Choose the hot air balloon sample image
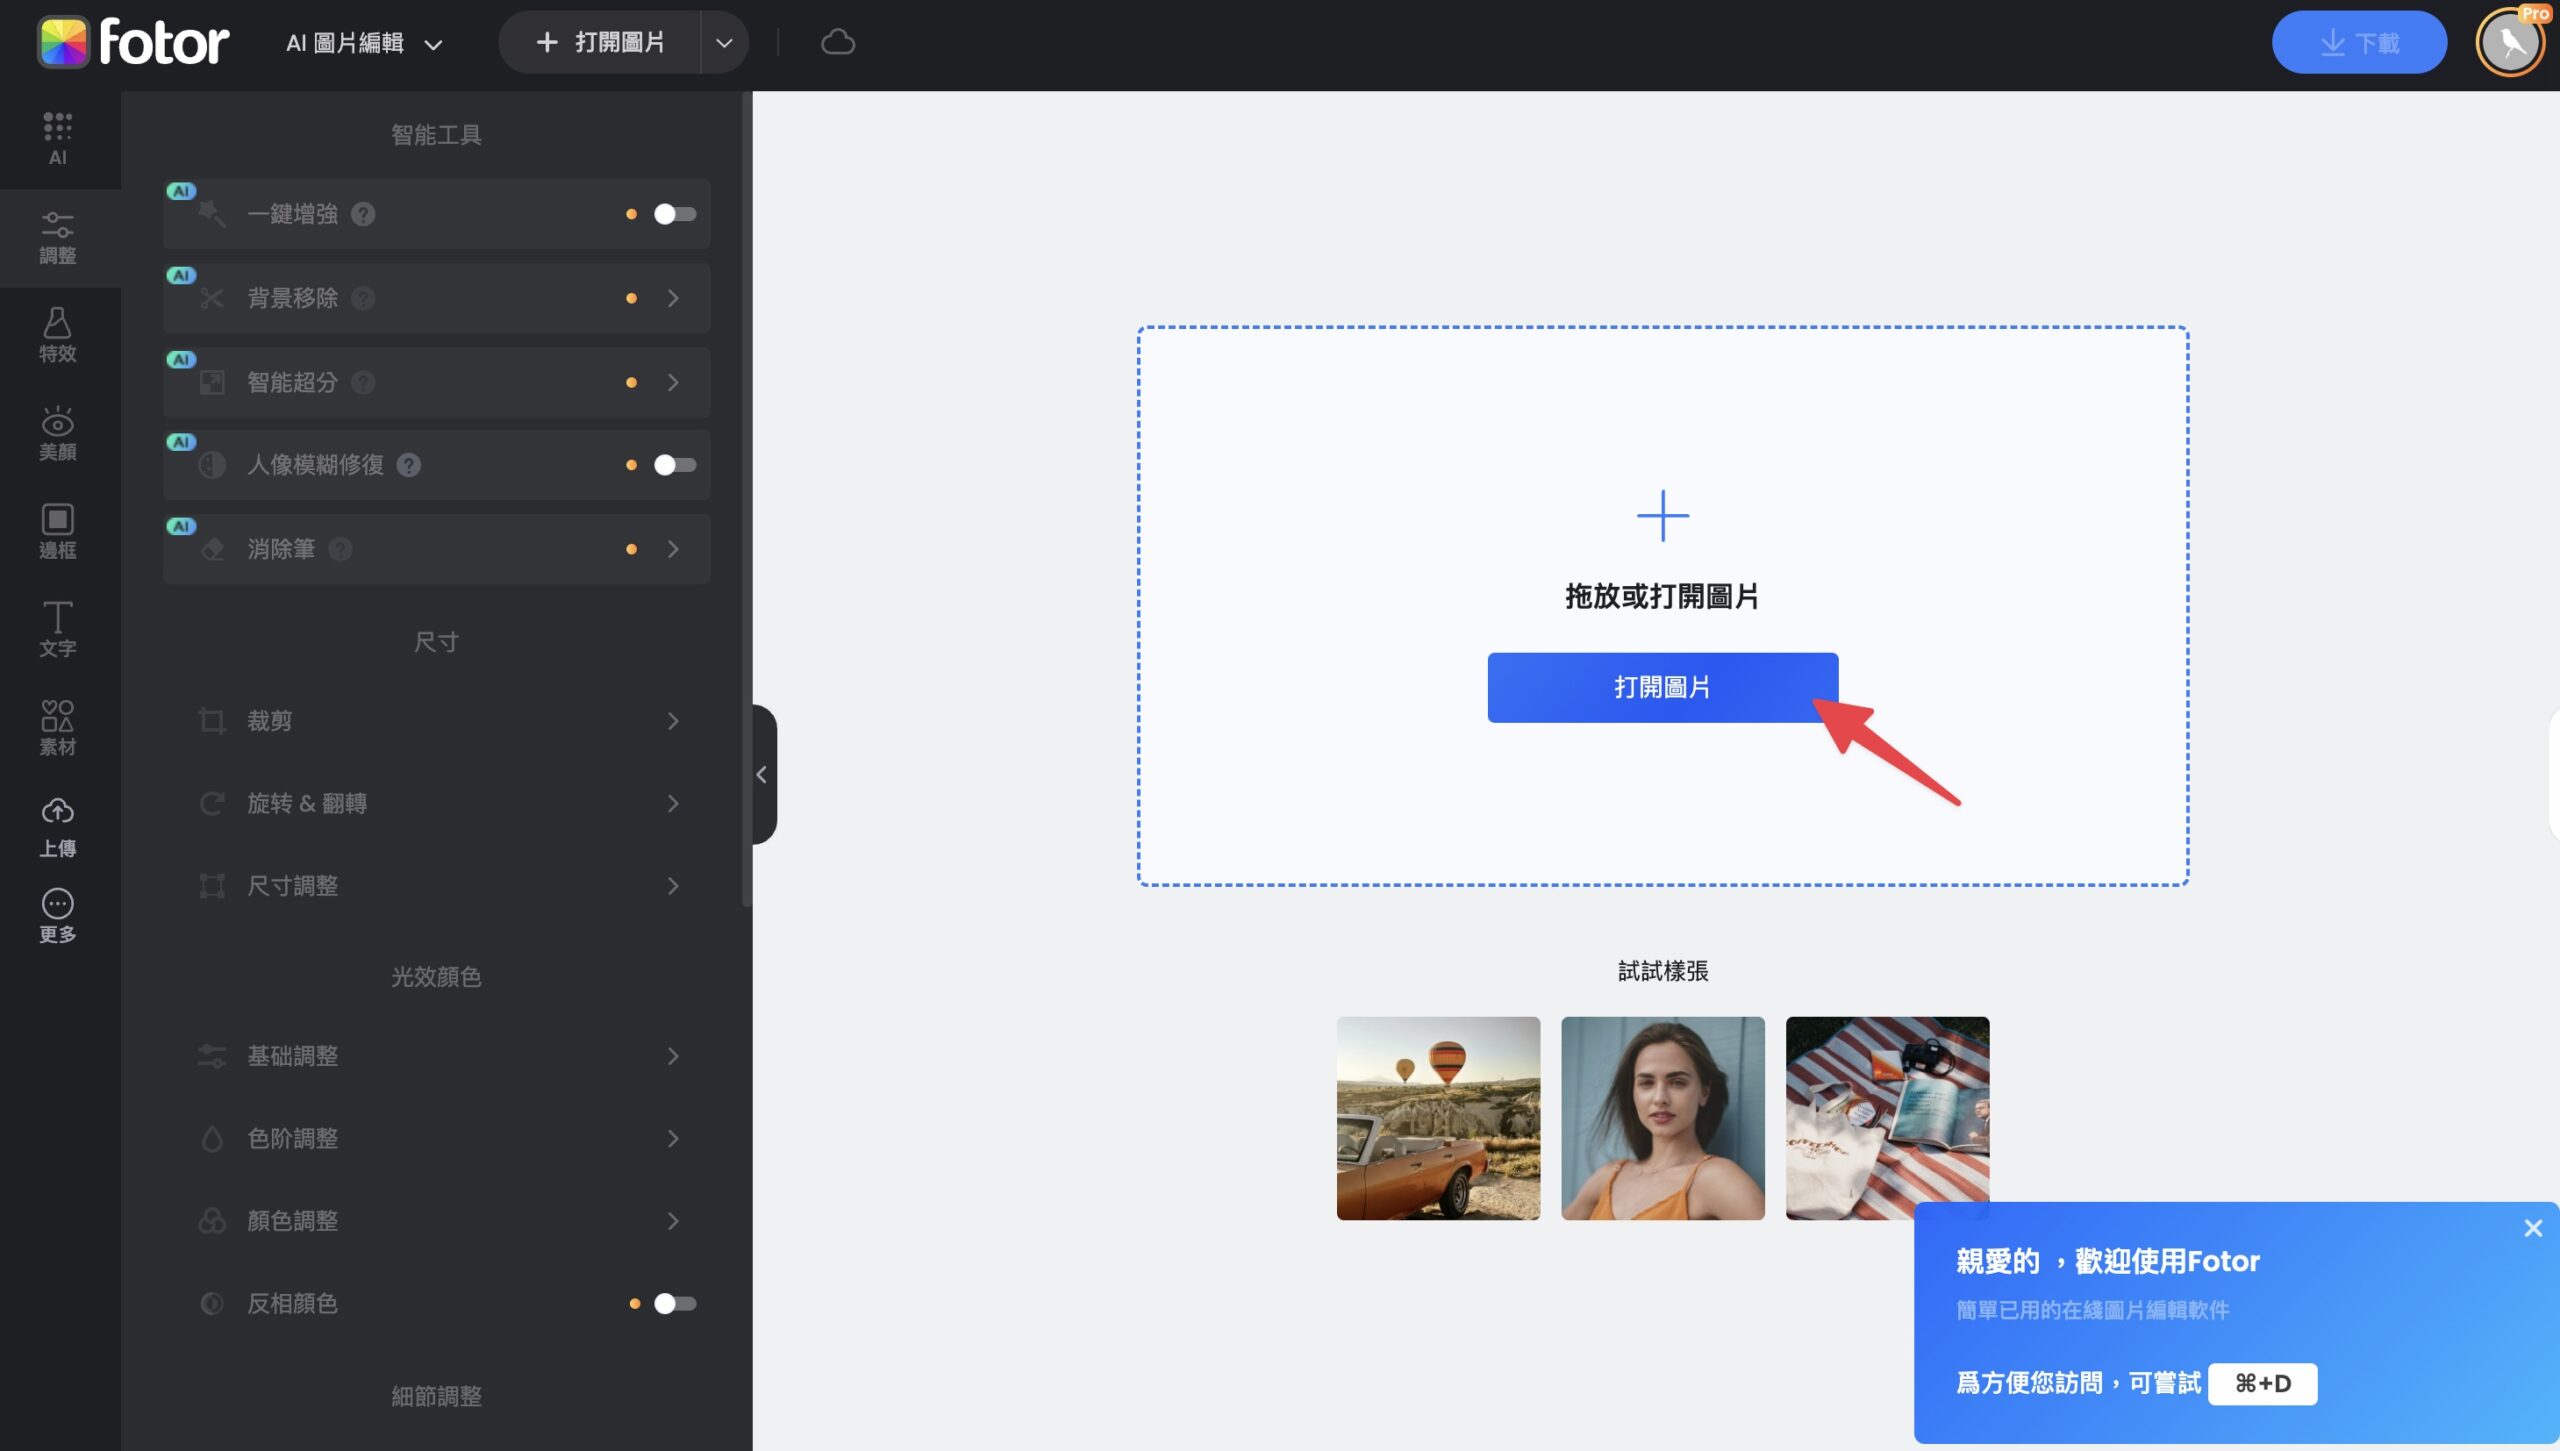The width and height of the screenshot is (2560, 1451). [x=1438, y=1118]
